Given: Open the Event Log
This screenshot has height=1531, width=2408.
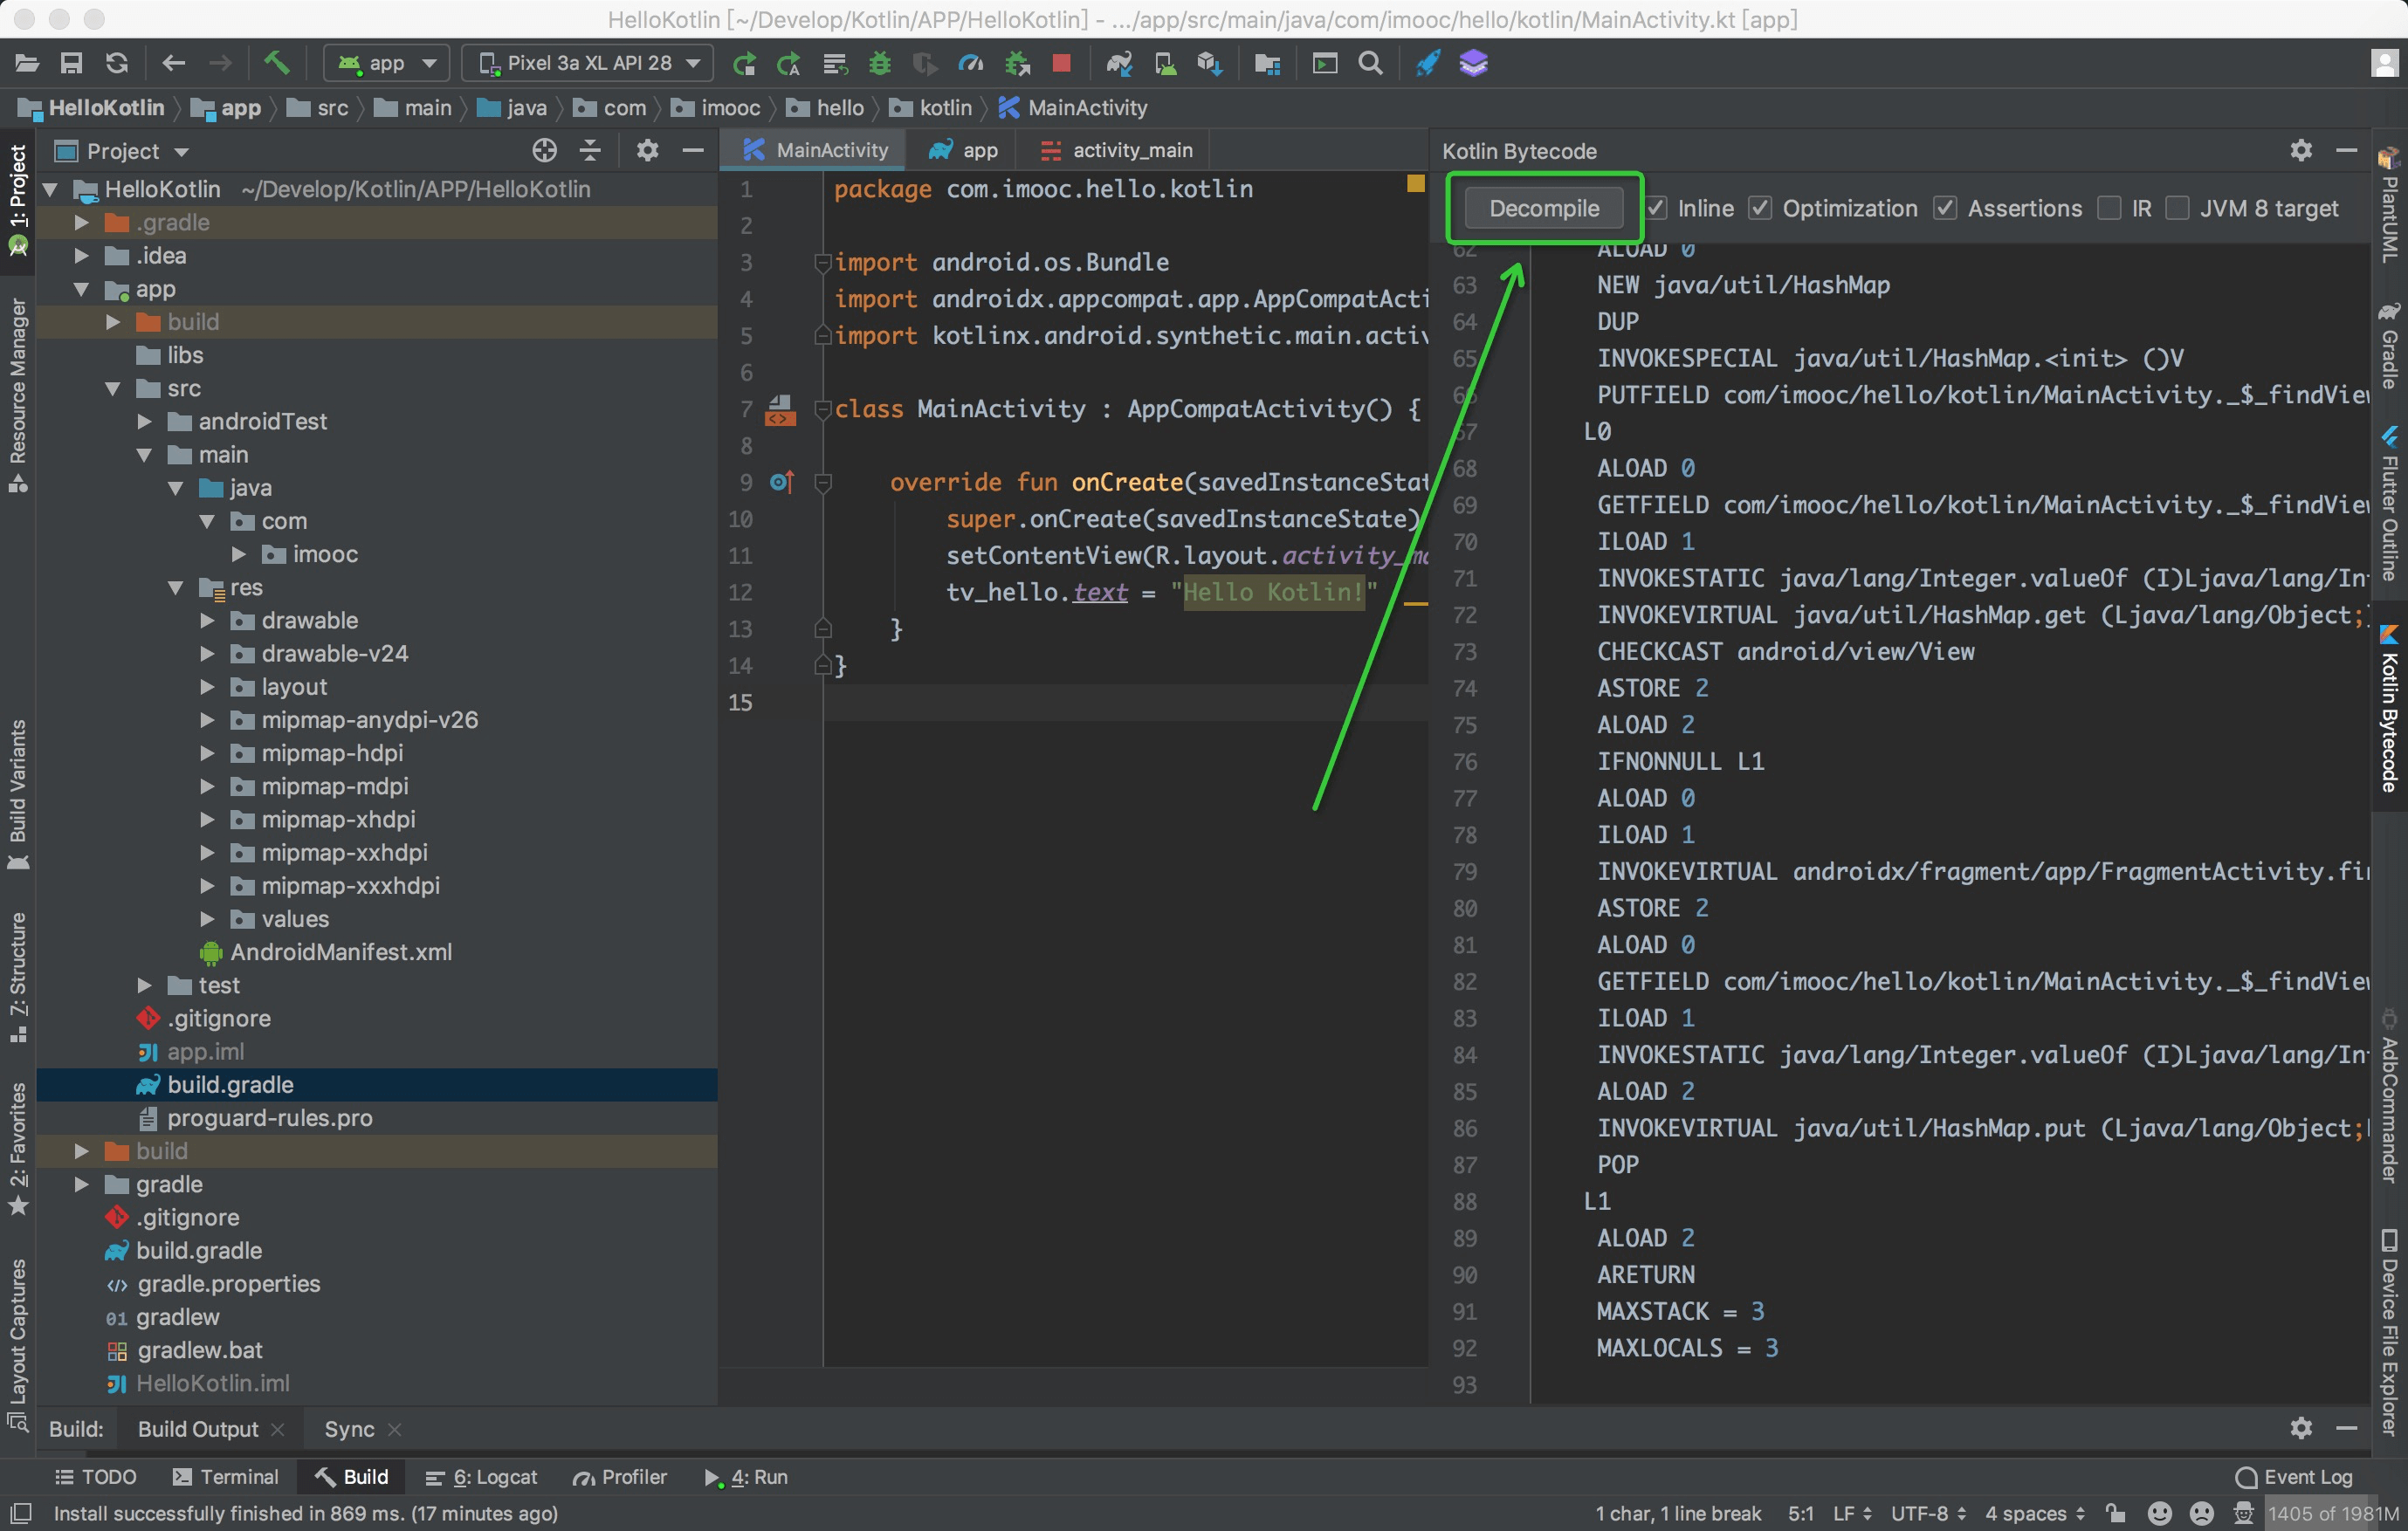Looking at the screenshot, I should [x=2295, y=1477].
